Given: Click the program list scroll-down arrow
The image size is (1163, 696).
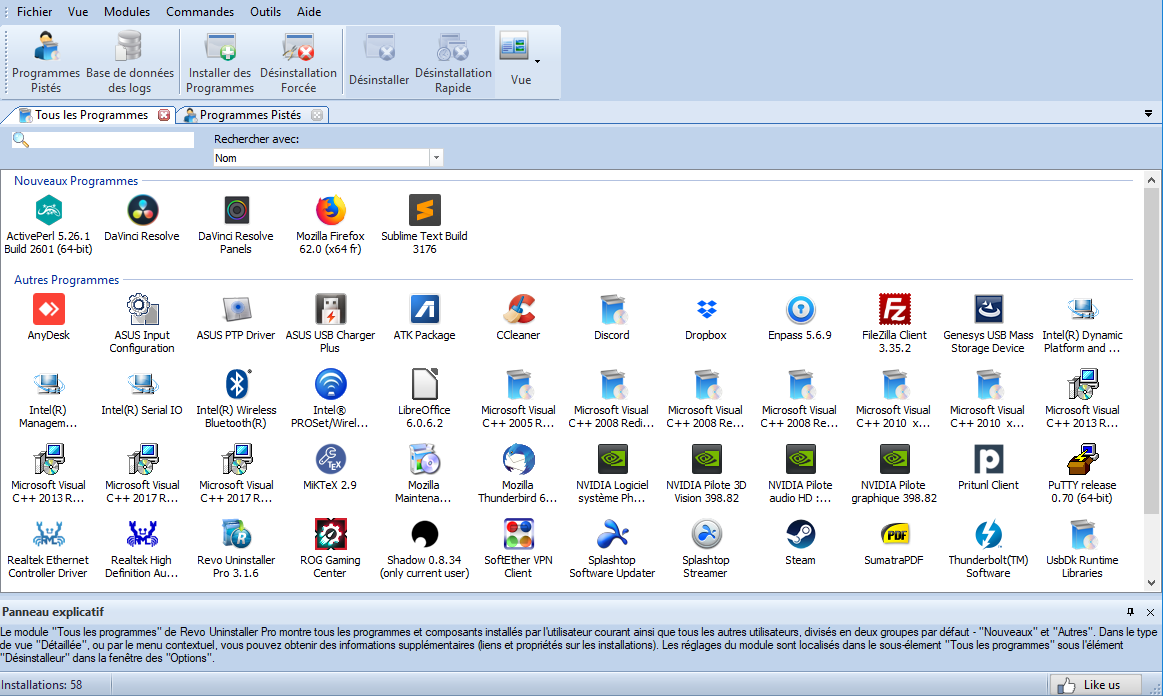Looking at the screenshot, I should (x=1151, y=583).
